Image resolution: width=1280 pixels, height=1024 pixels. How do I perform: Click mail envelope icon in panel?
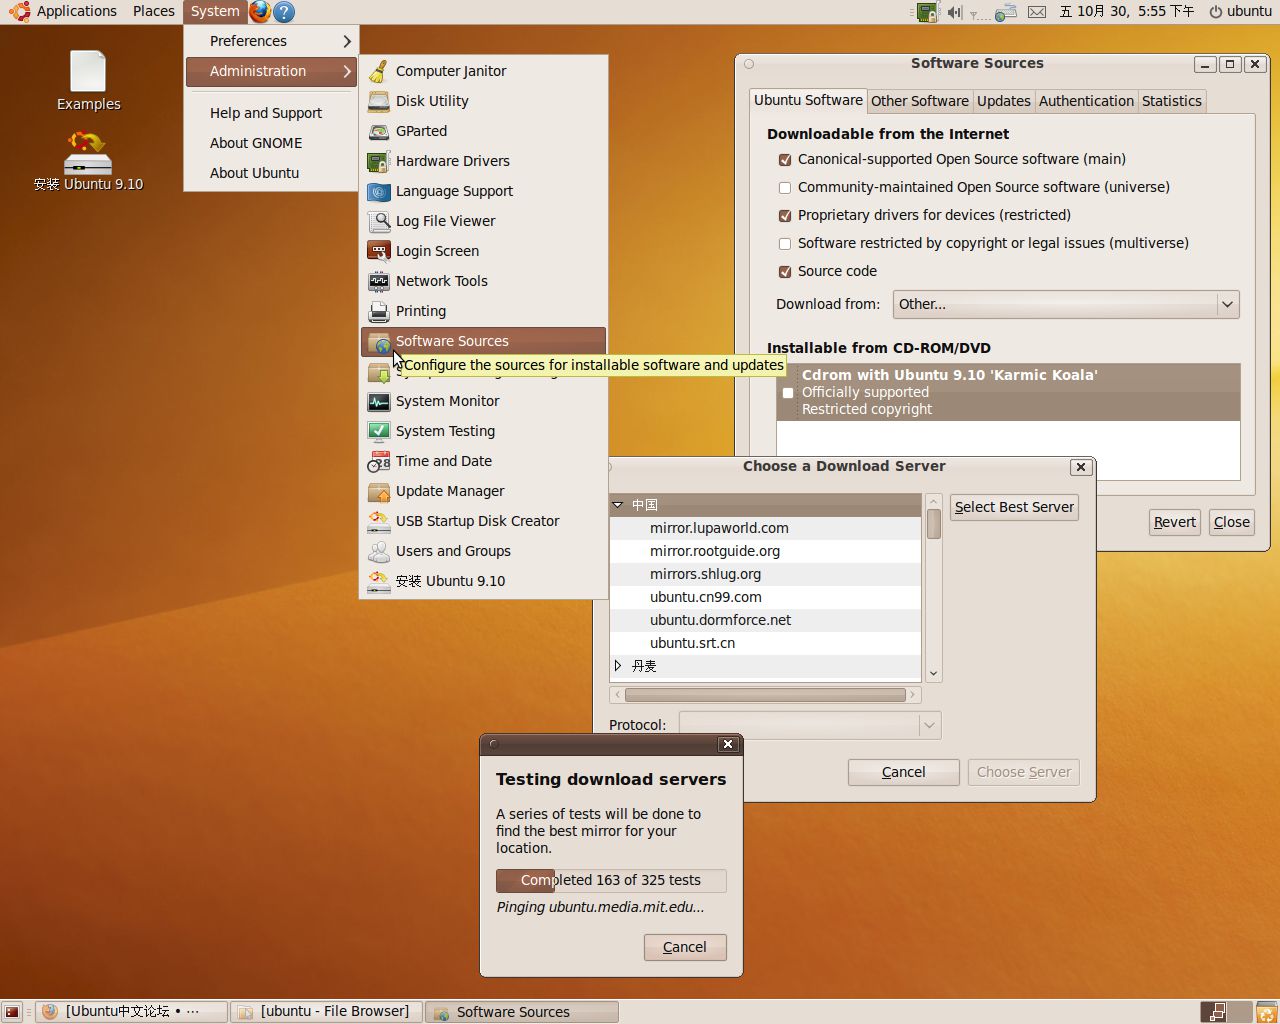click(1037, 12)
